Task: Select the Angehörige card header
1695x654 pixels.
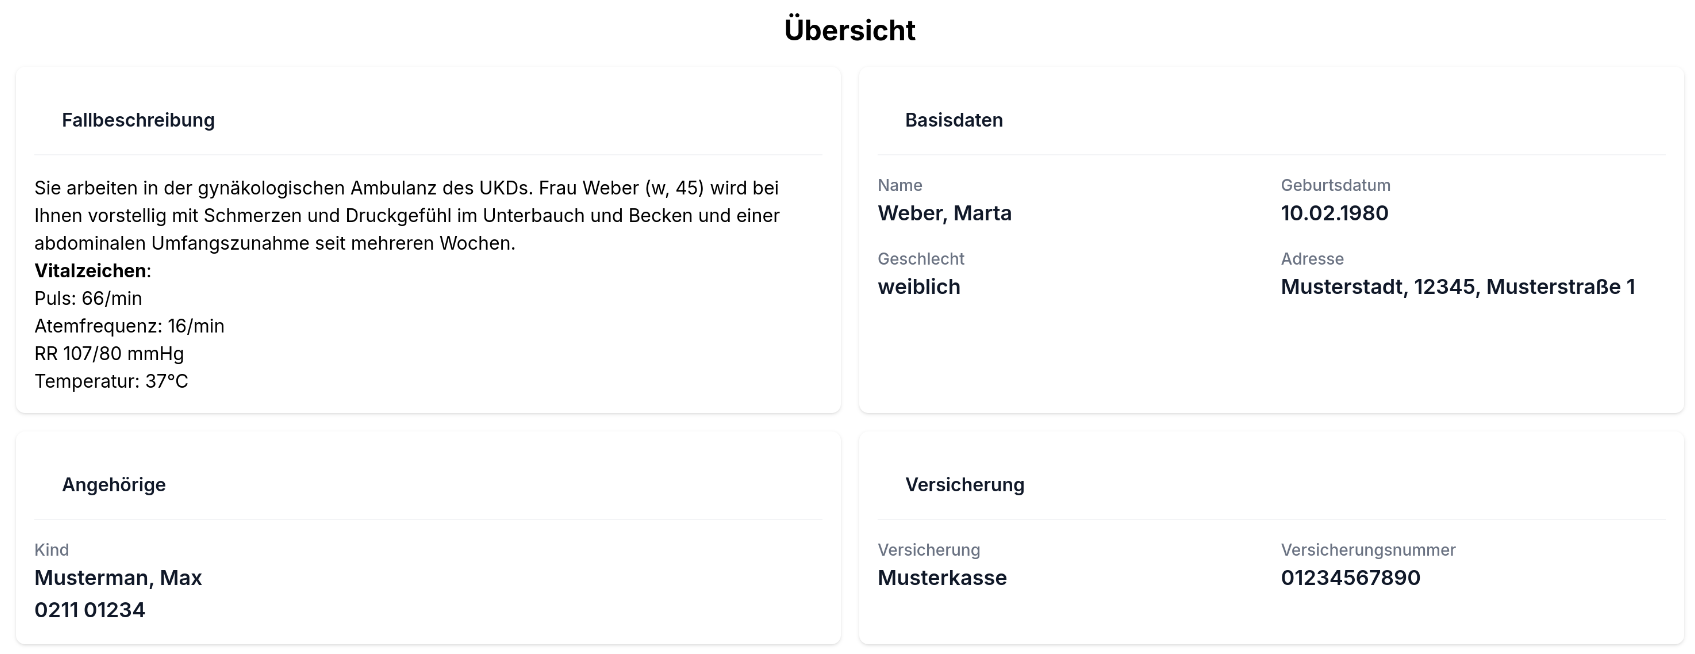Action: (x=113, y=485)
